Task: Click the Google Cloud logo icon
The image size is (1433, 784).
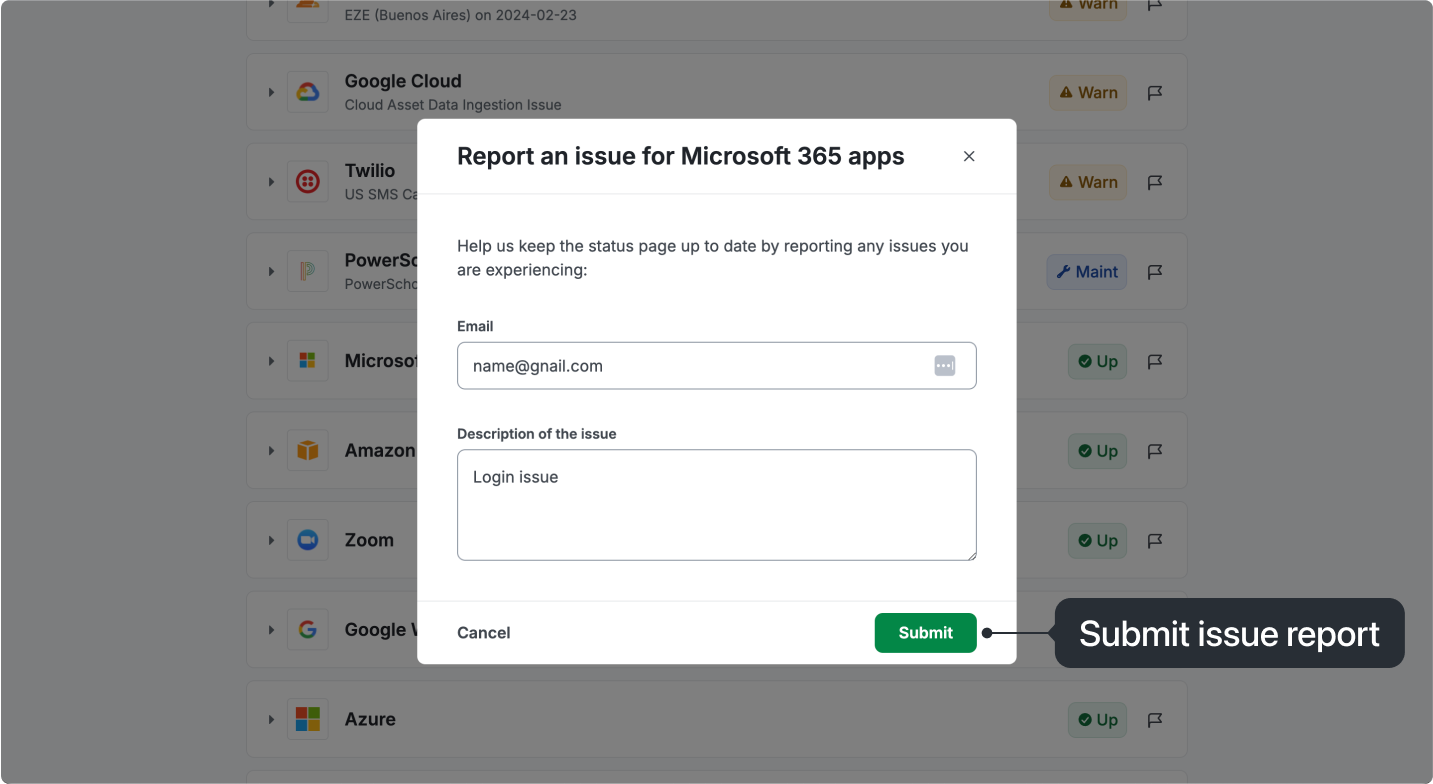Action: coord(307,92)
